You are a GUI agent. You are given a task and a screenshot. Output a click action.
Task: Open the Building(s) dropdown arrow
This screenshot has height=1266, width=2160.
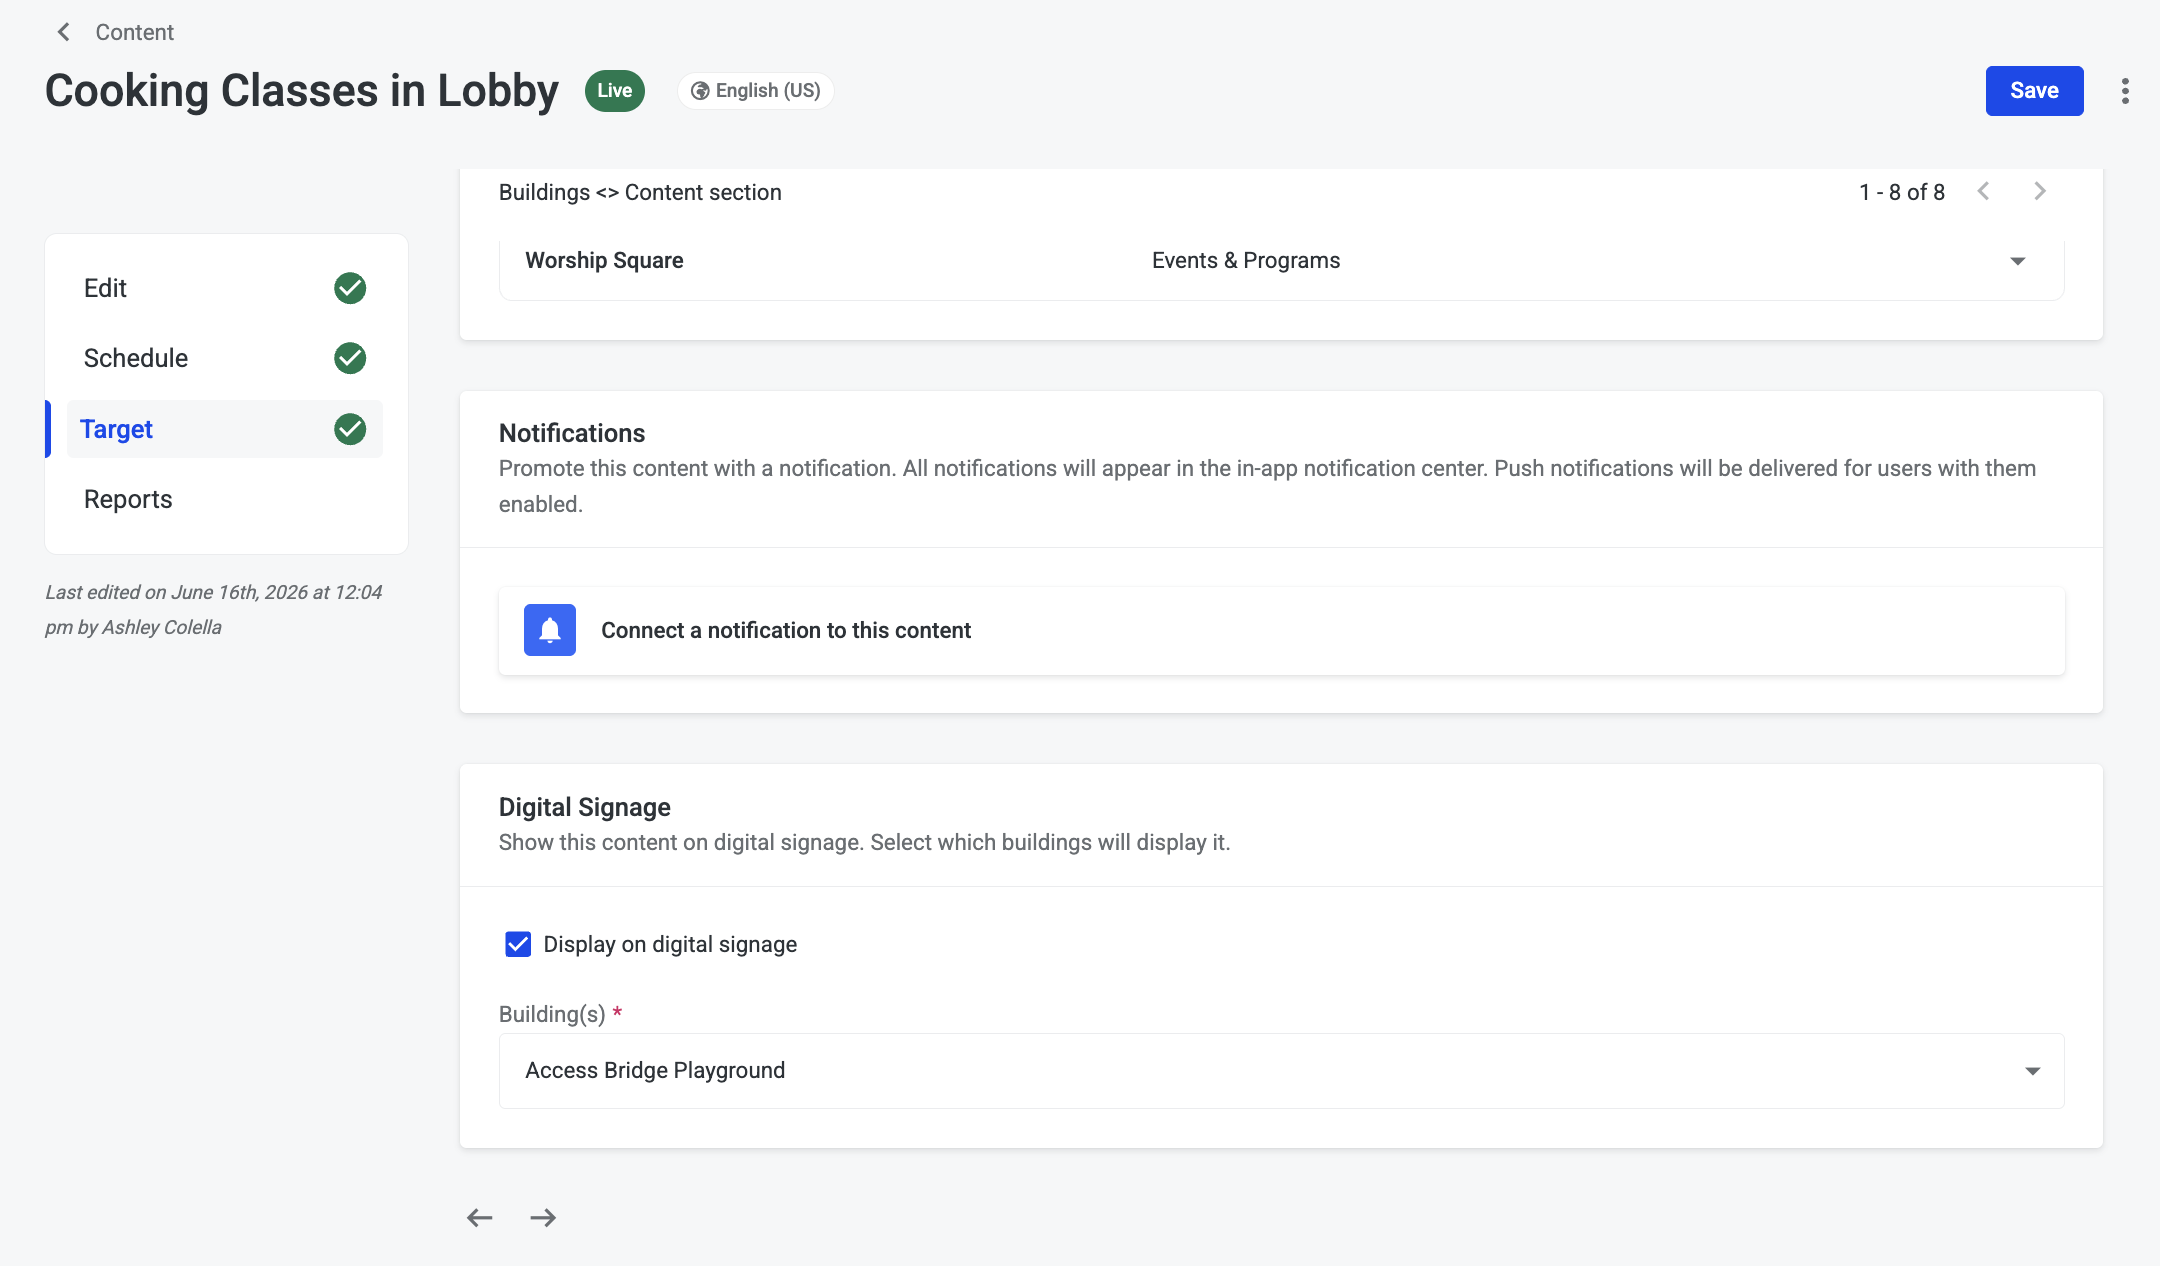point(2033,1071)
